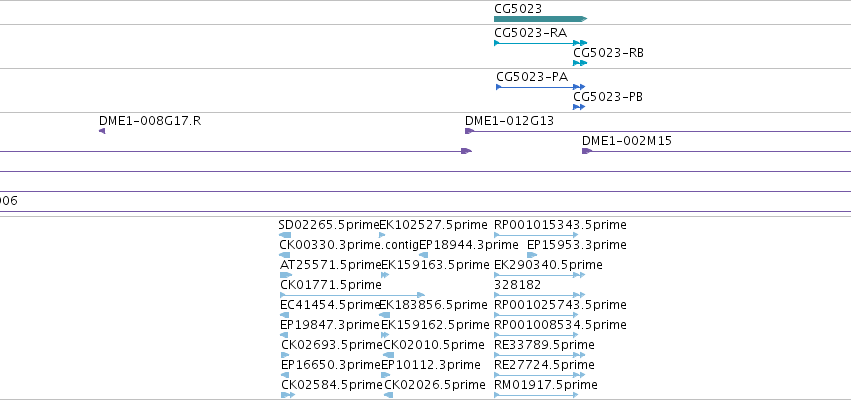Click the RM01917.5prime EST label
This screenshot has height=400, width=851.
(546, 385)
